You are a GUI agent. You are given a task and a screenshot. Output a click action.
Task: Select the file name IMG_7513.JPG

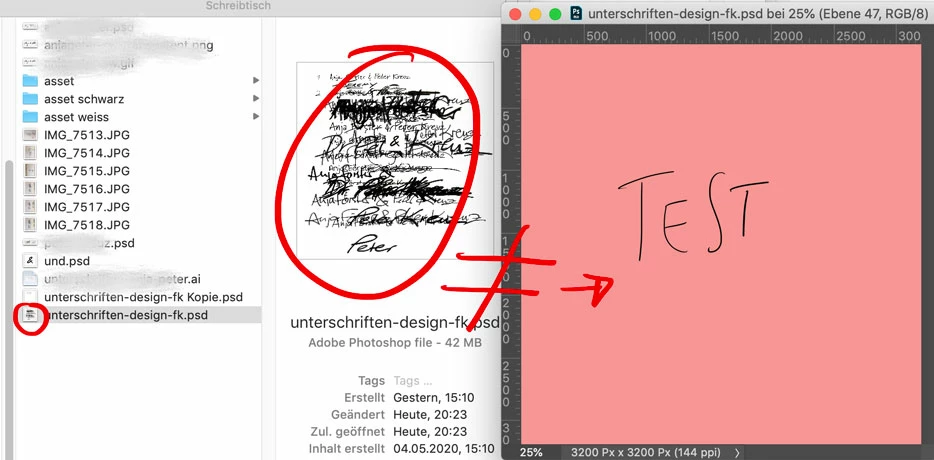(87, 135)
